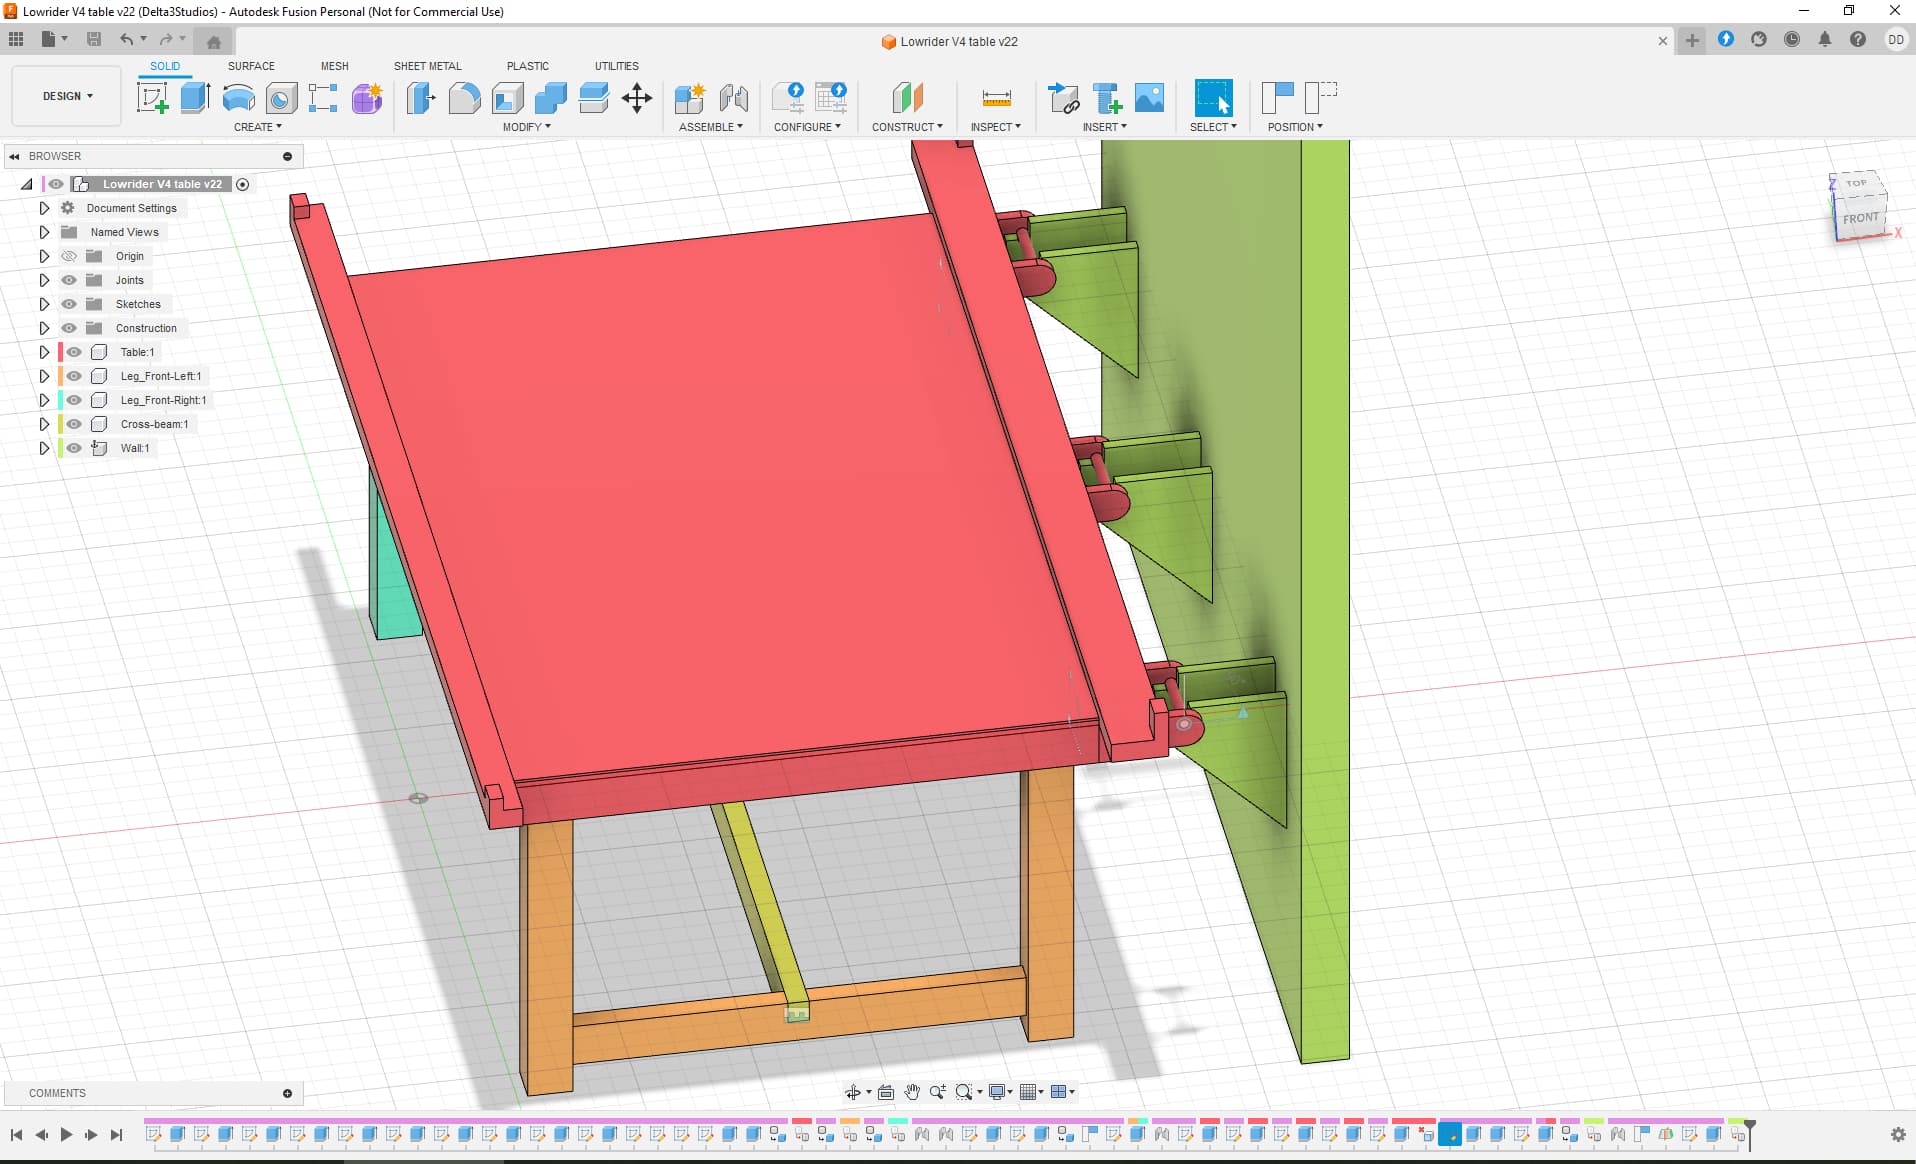Open the SHEET METAL tab
Screen dimensions: 1916x1164
click(x=427, y=66)
